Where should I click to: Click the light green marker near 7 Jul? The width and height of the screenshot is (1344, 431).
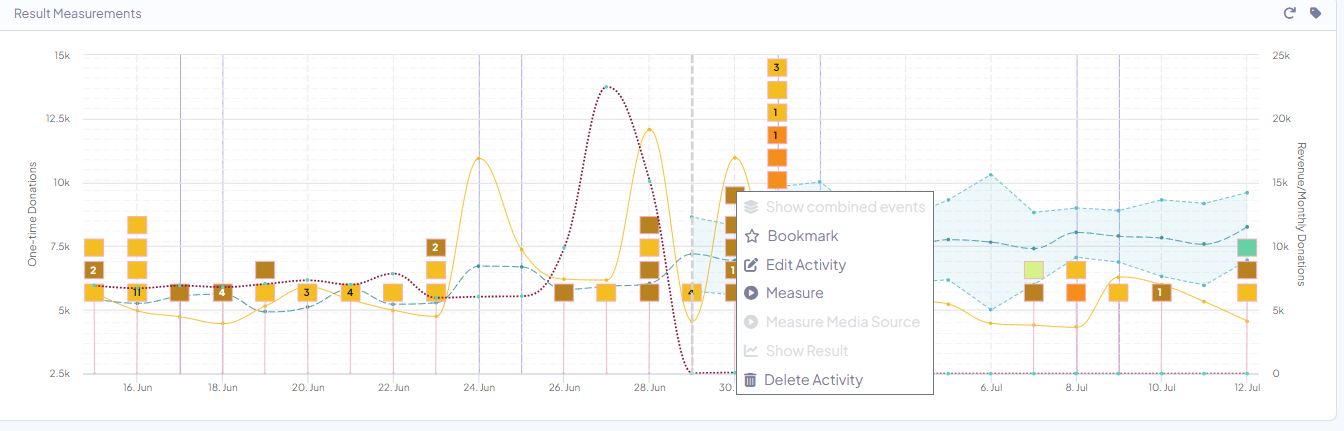pos(1034,270)
